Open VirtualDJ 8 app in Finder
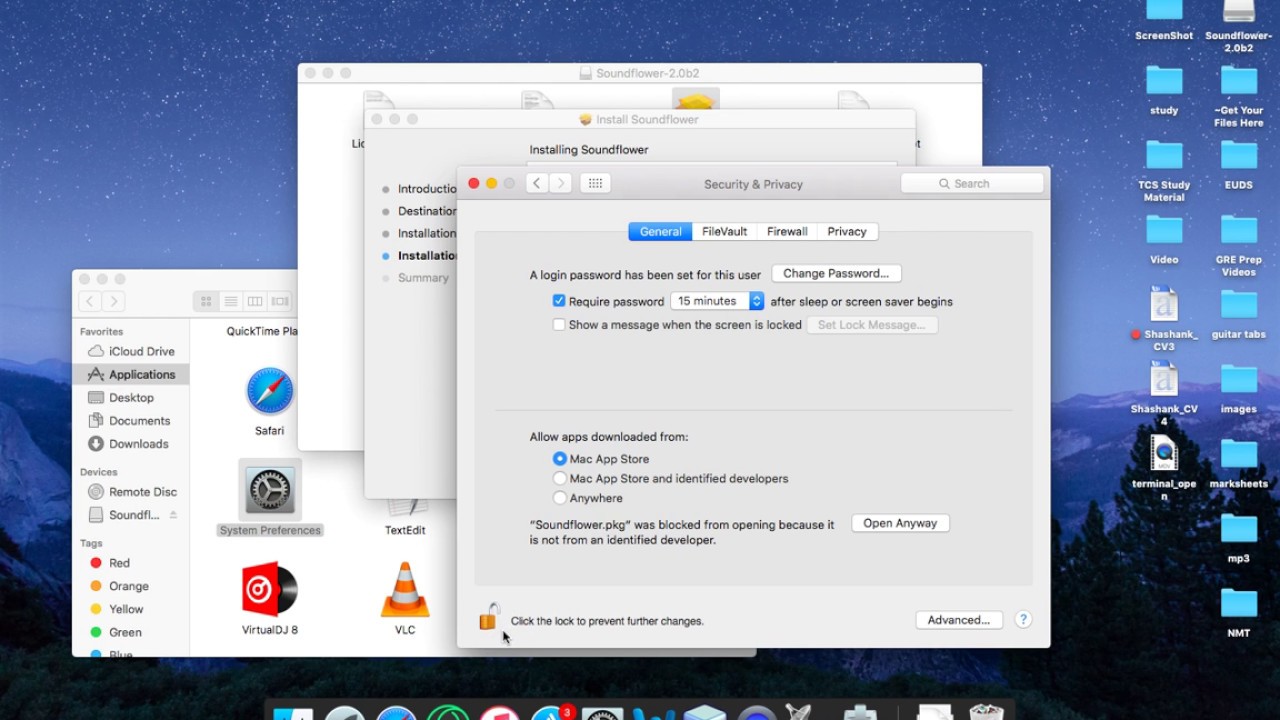The image size is (1280, 720). click(x=270, y=589)
